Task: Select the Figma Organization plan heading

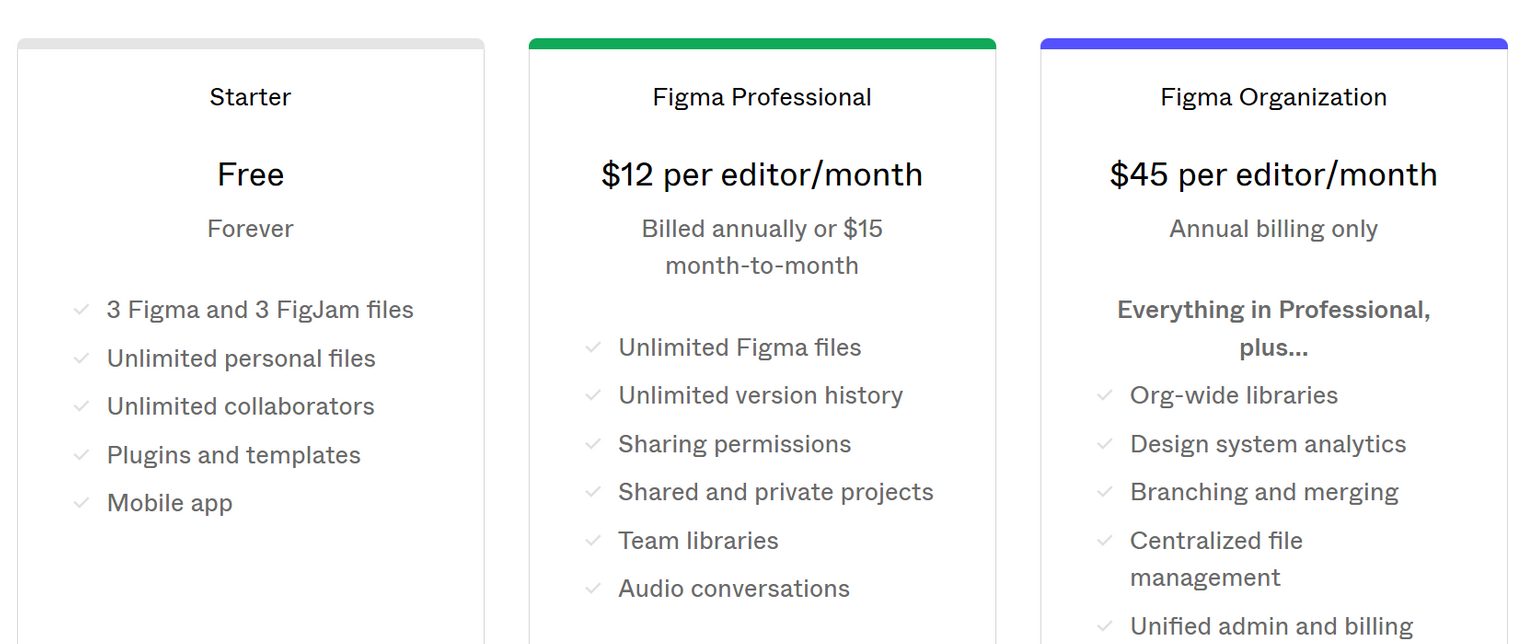Action: coord(1273,97)
